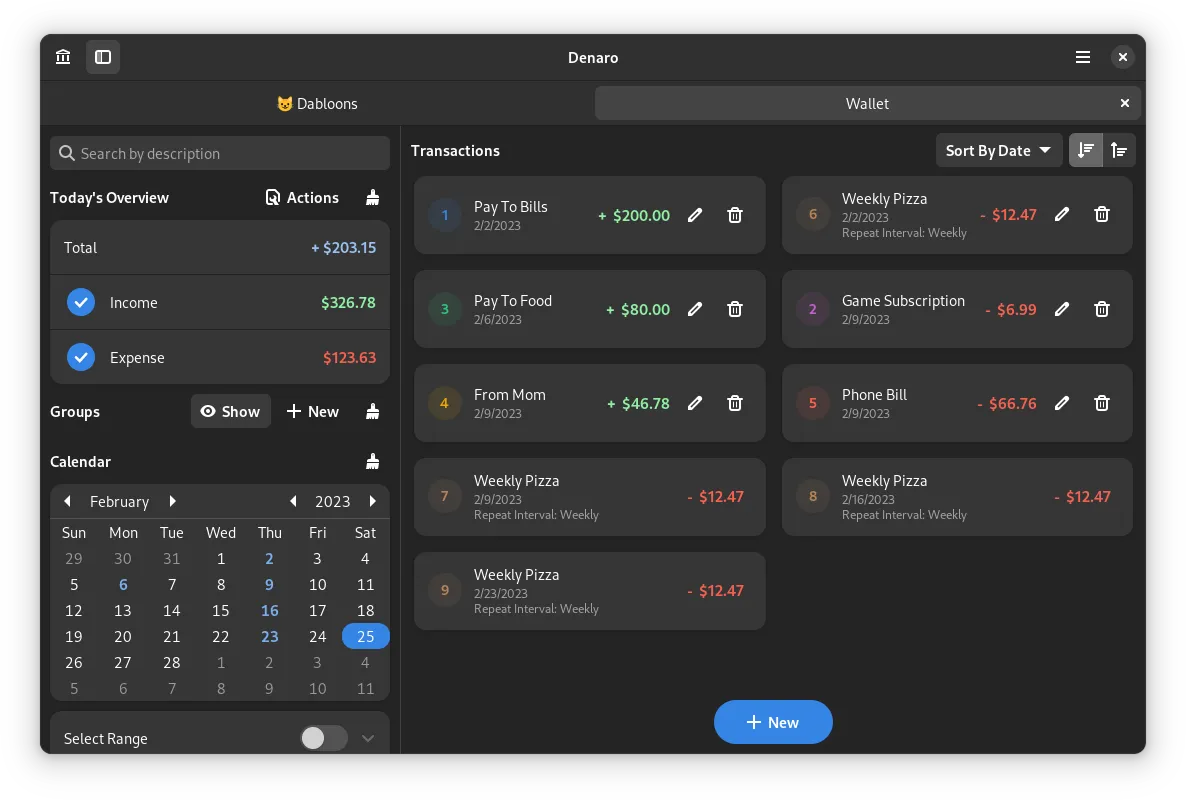Enable the Select Range switch
The width and height of the screenshot is (1186, 800).
(x=323, y=738)
